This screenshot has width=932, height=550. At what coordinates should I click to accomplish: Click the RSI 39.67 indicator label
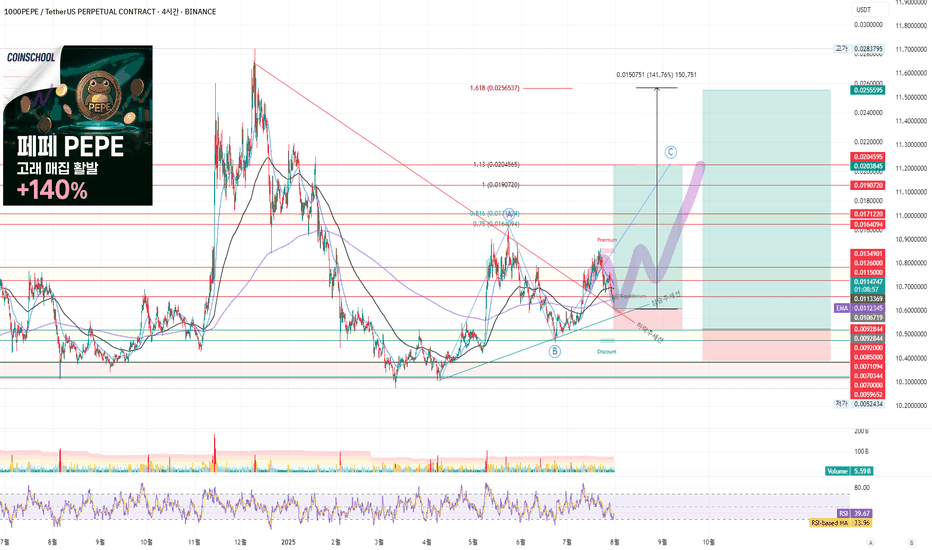click(x=855, y=513)
